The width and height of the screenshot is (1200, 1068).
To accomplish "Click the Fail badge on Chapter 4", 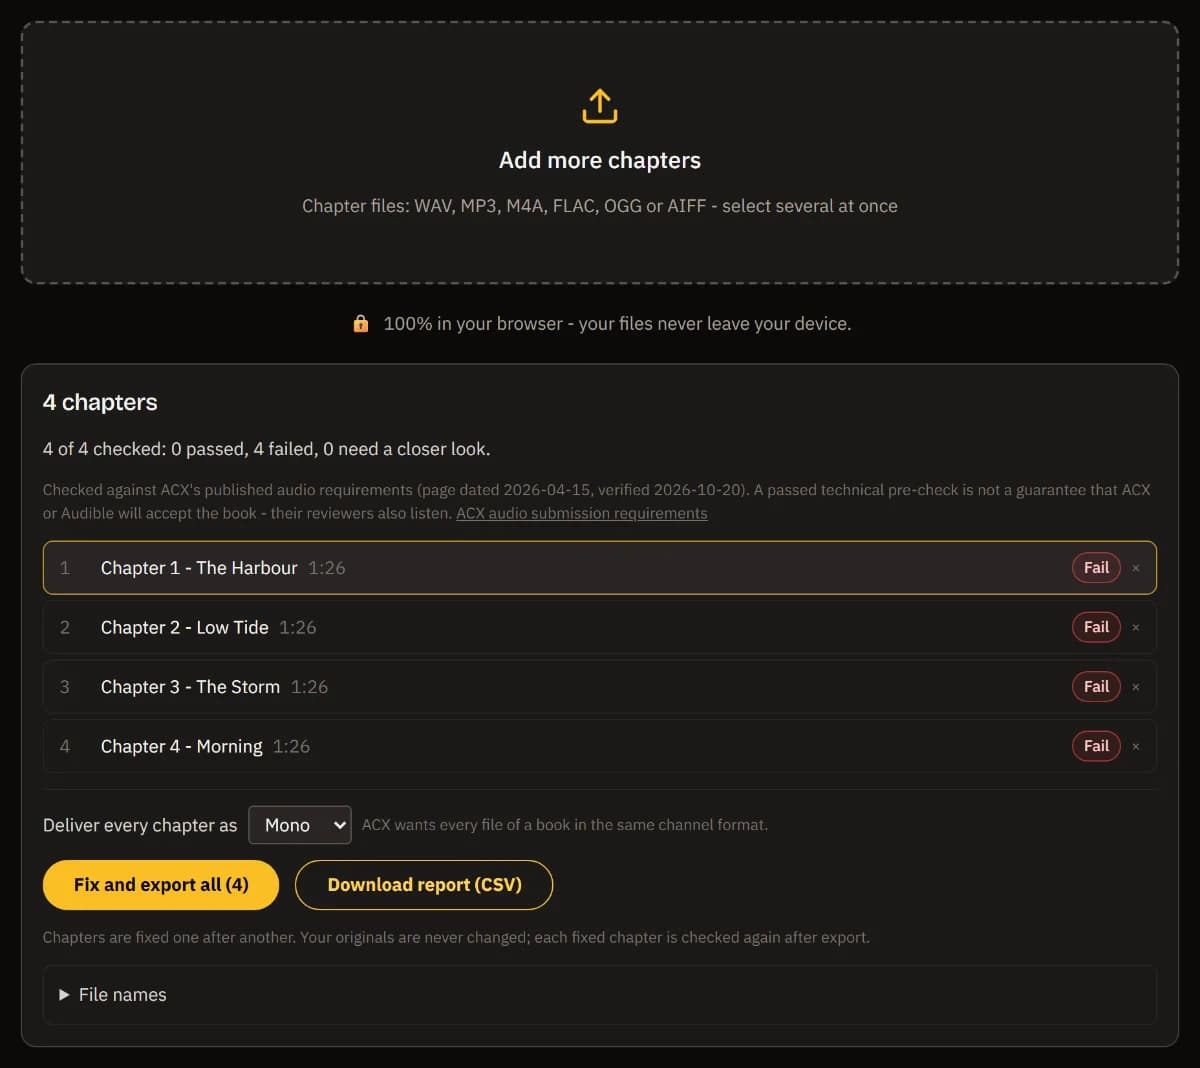I will [x=1096, y=747].
